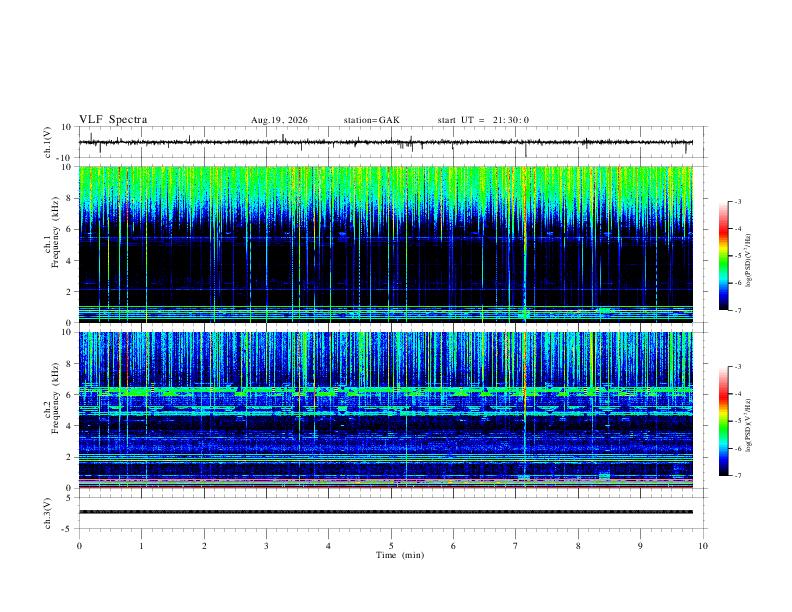Image resolution: width=792 pixels, height=612 pixels.
Task: Click the 7 minute tick on time axis
Action: click(516, 546)
